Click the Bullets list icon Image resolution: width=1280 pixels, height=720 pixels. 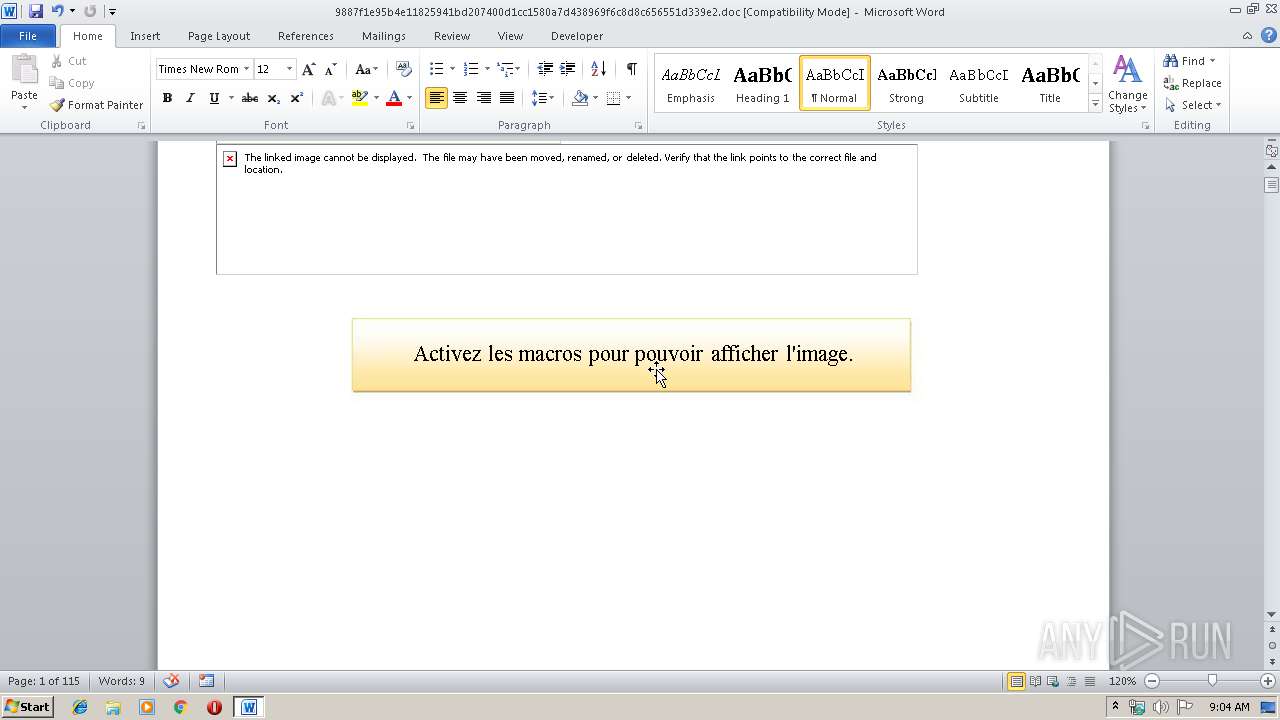(436, 69)
